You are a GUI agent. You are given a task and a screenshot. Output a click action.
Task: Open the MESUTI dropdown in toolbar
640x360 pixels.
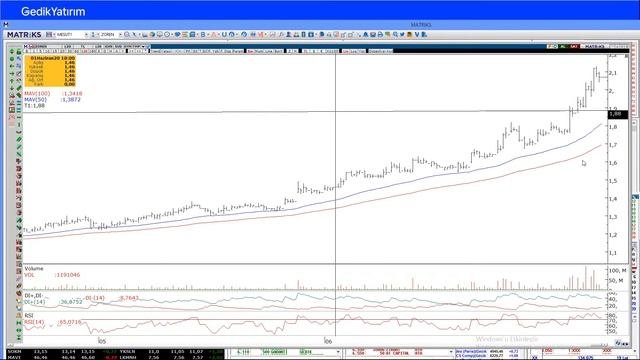coord(86,35)
